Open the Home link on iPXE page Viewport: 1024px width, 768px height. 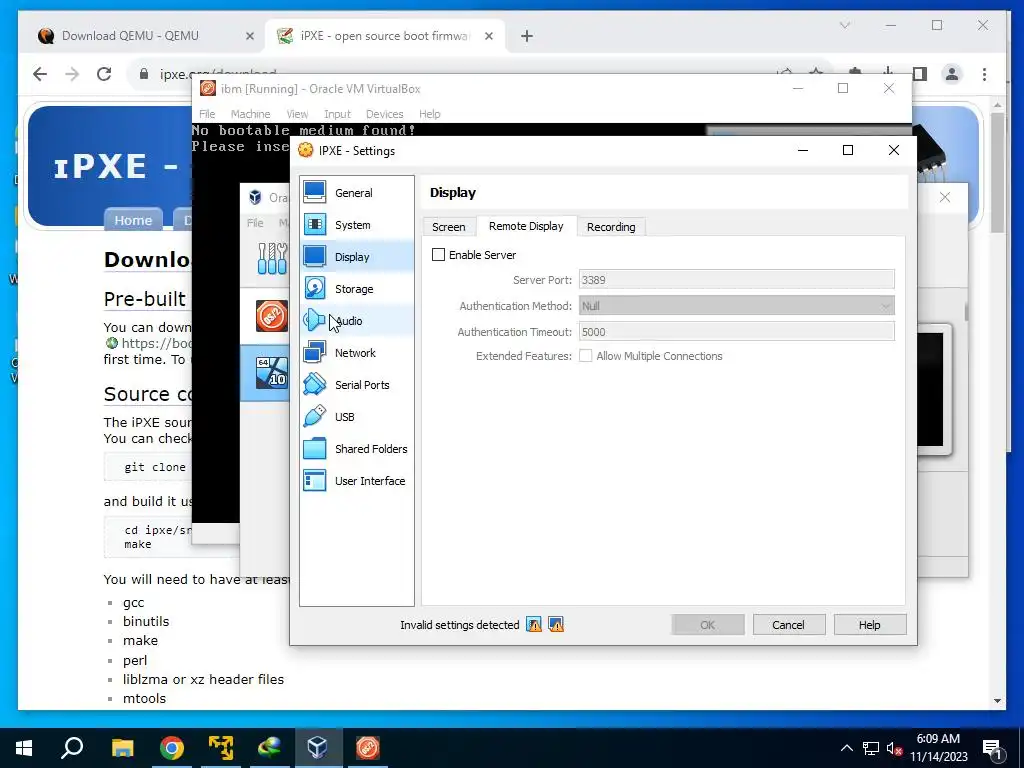(133, 220)
